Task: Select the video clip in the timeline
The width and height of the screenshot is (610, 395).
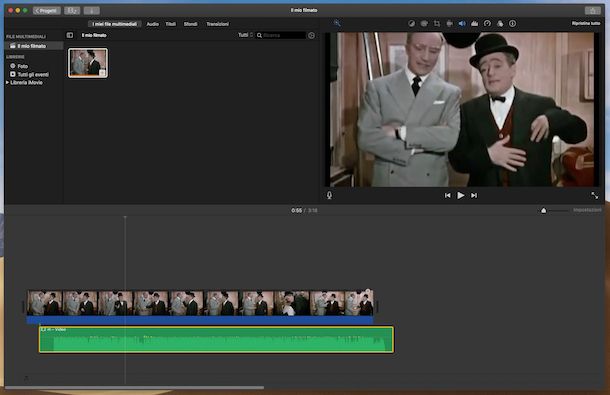Action: 200,302
